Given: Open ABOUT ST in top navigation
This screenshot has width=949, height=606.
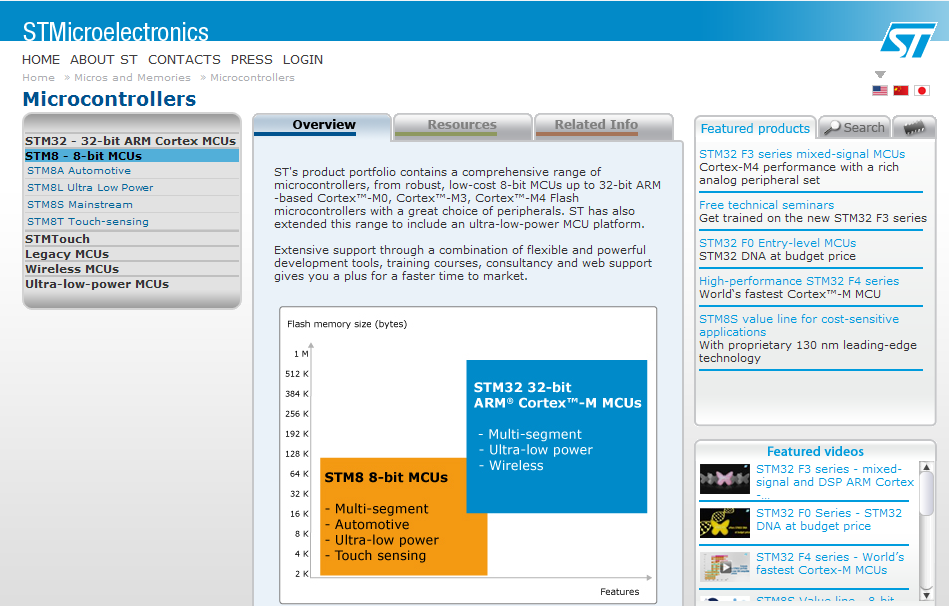Looking at the screenshot, I should pos(103,60).
